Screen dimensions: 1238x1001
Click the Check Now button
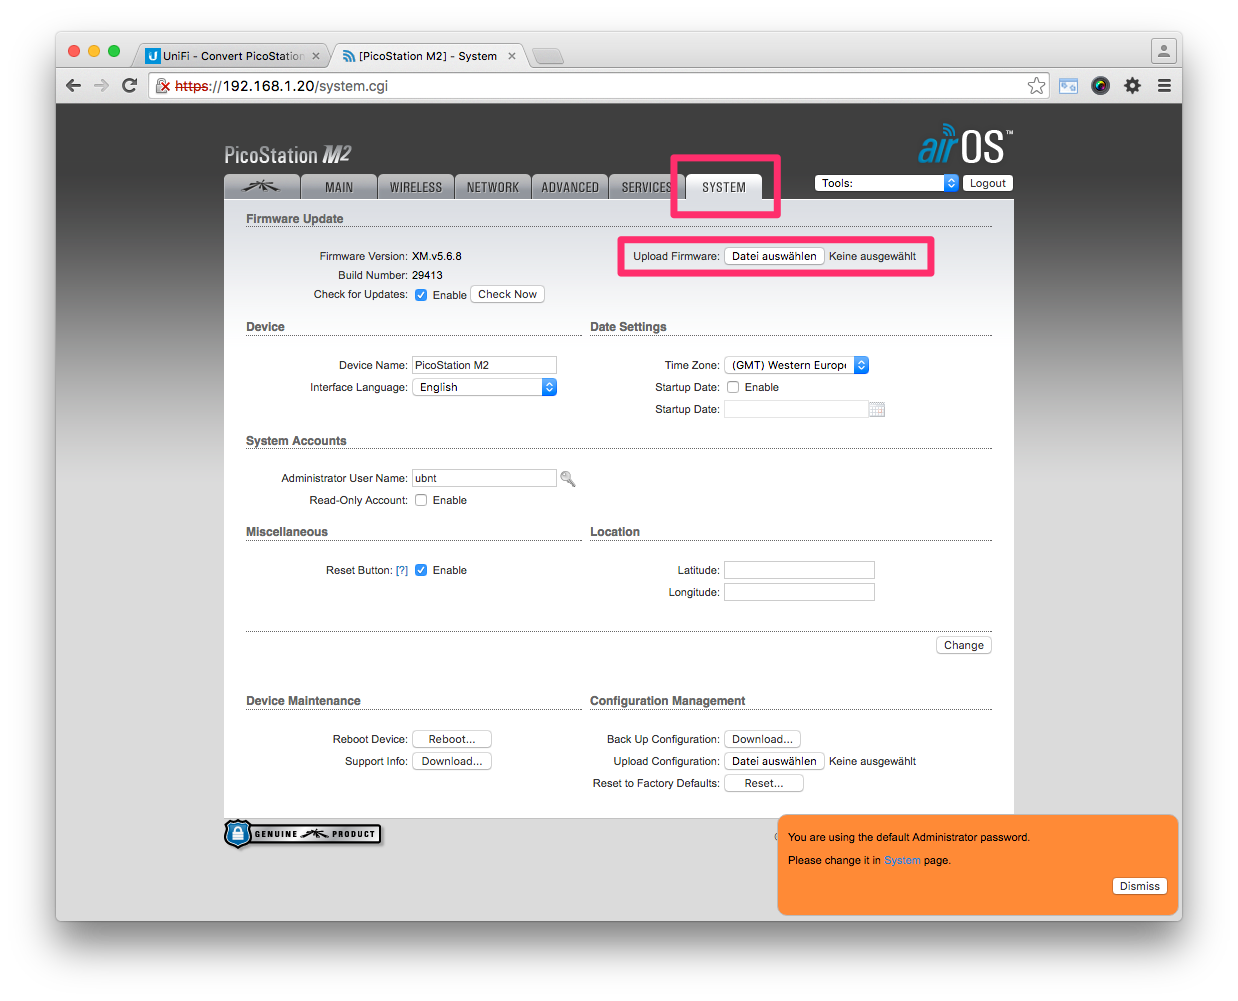[507, 294]
